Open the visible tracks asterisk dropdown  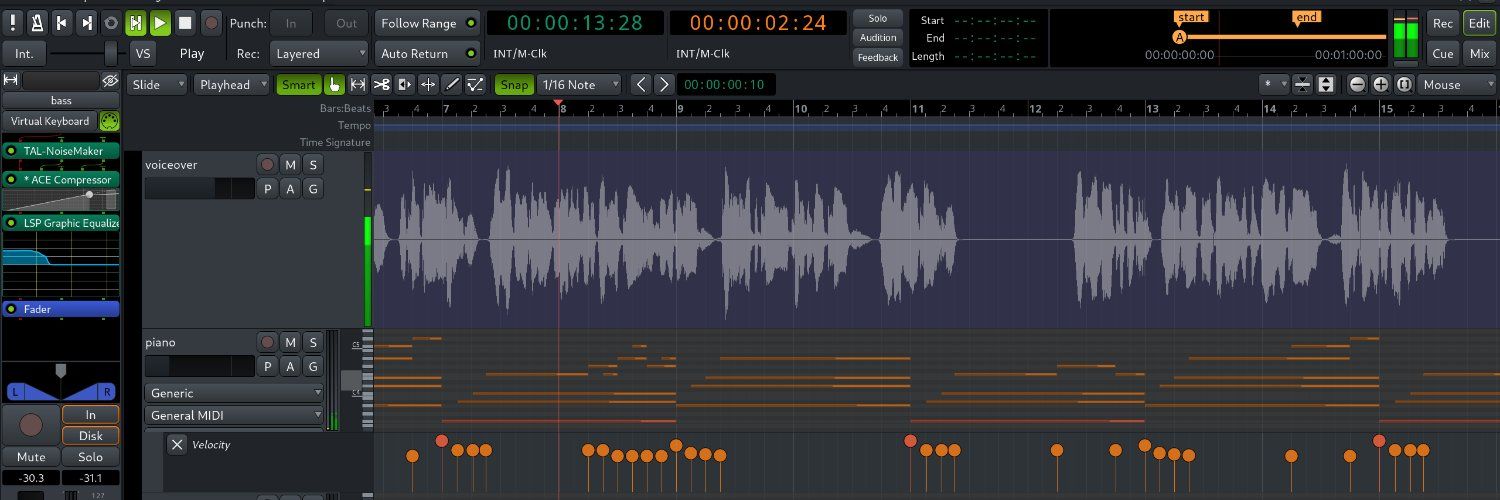(x=1274, y=85)
